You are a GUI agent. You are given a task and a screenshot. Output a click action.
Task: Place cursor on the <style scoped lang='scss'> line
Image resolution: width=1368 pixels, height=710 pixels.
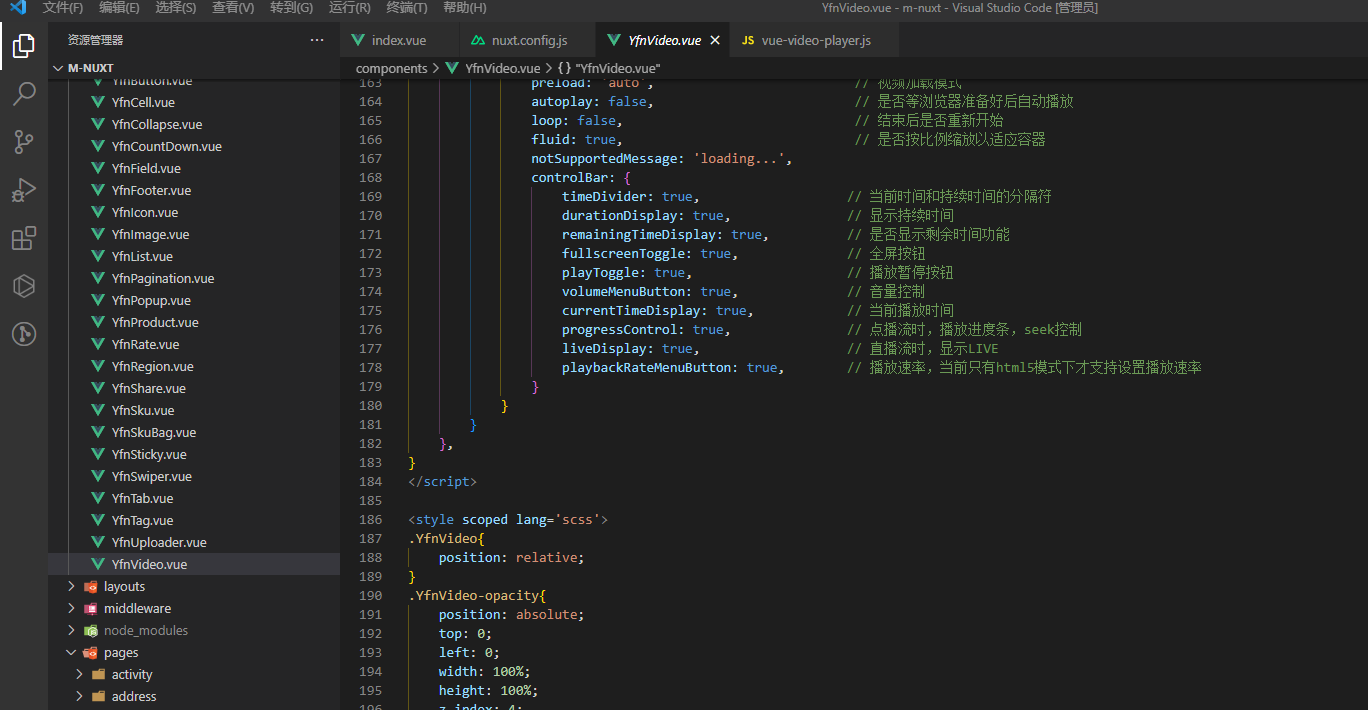508,520
